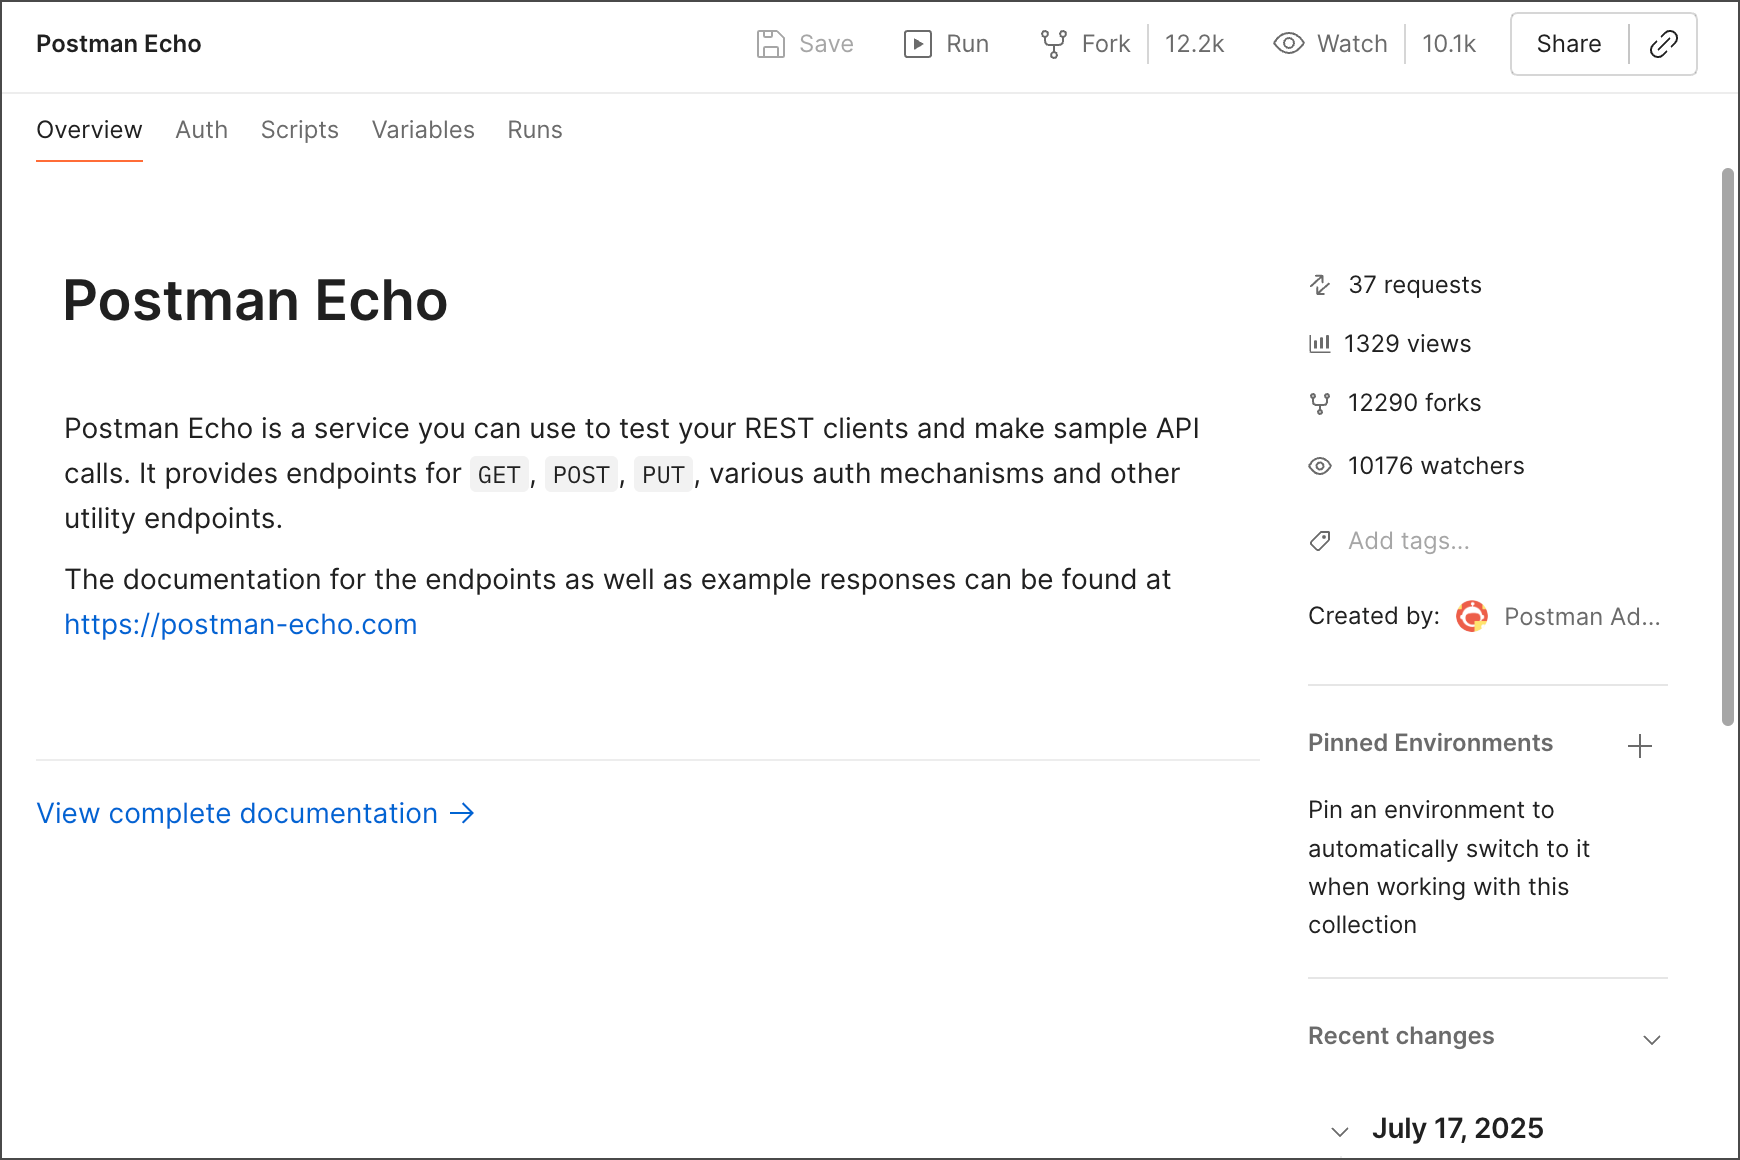Click the Watch eye icon in toolbar

click(1288, 44)
